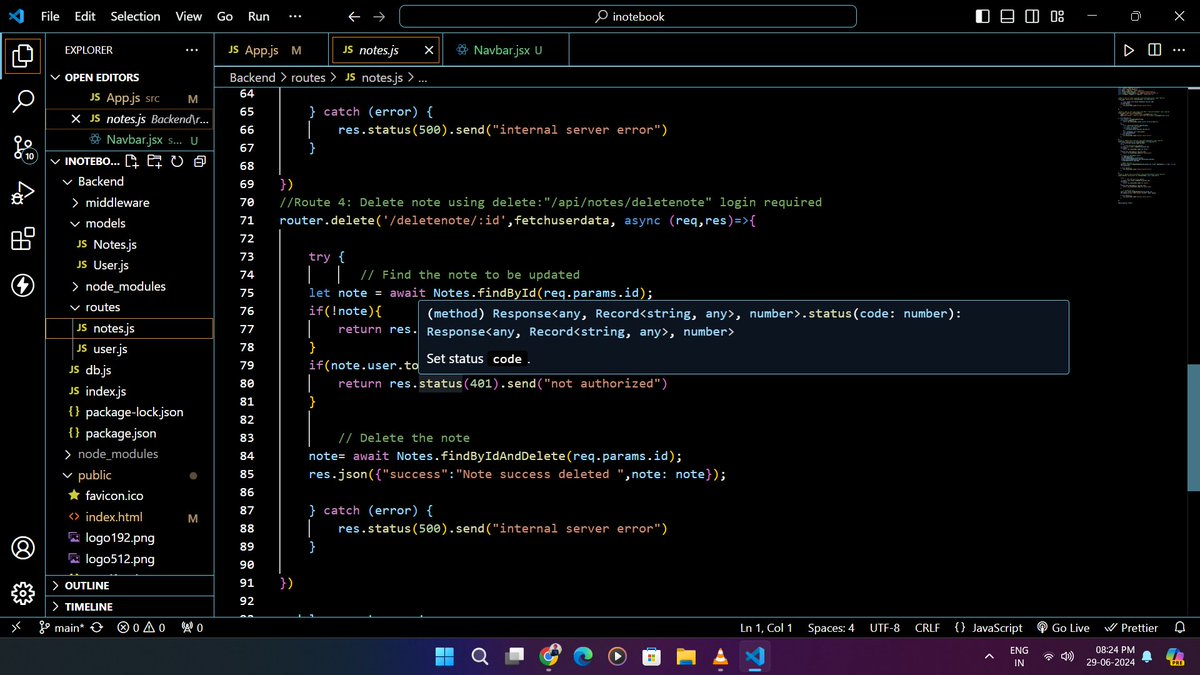Open the File menu

tap(50, 16)
